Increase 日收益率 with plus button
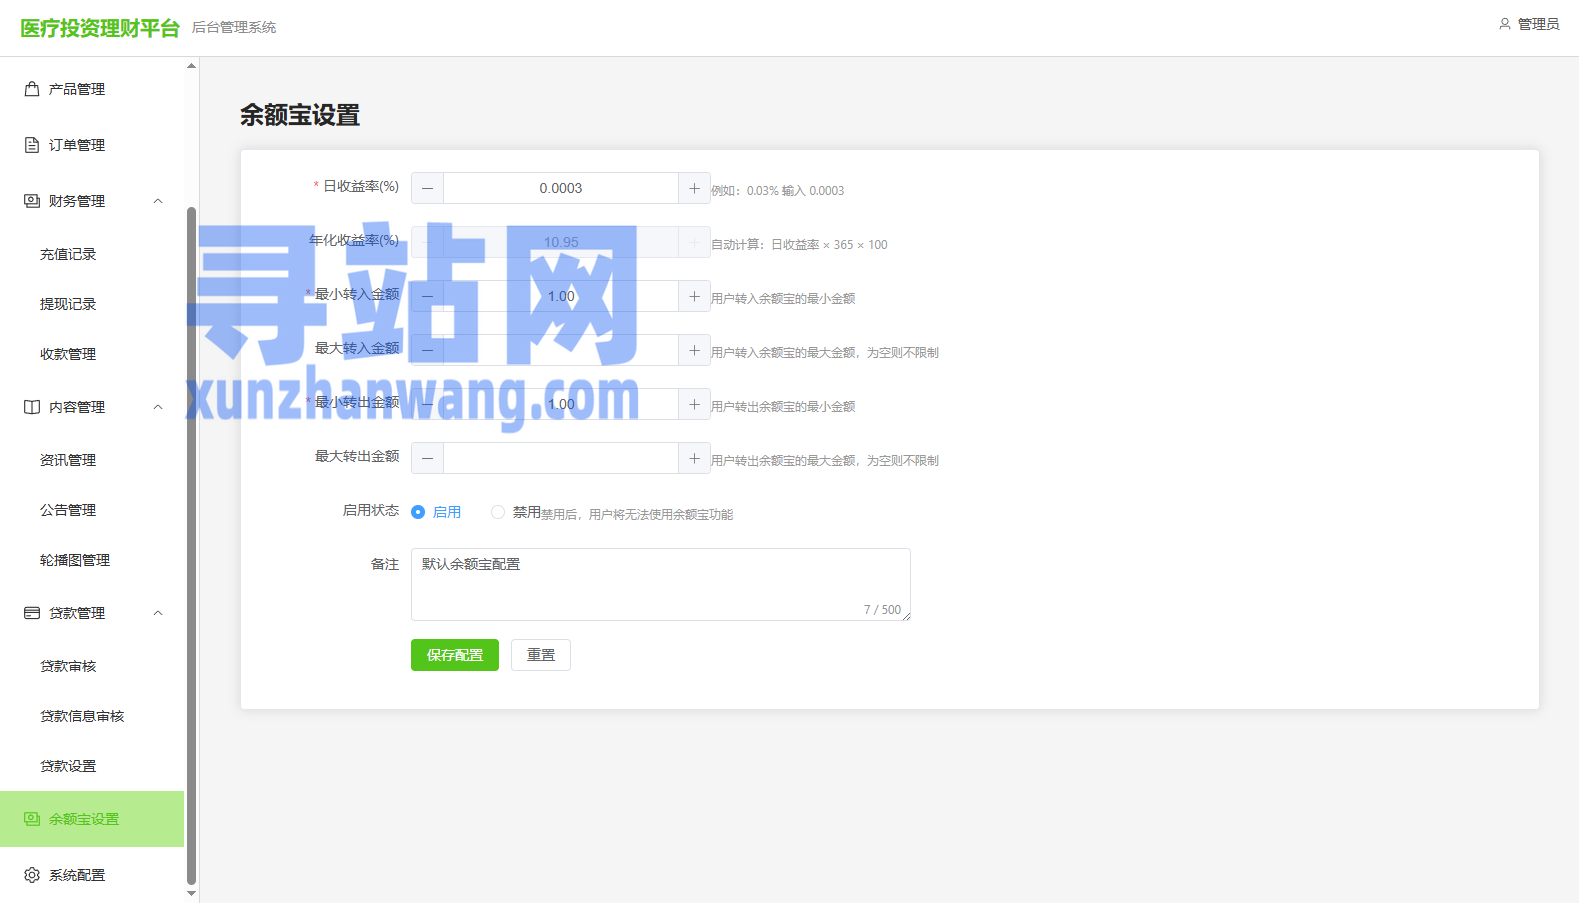This screenshot has height=903, width=1579. [694, 188]
